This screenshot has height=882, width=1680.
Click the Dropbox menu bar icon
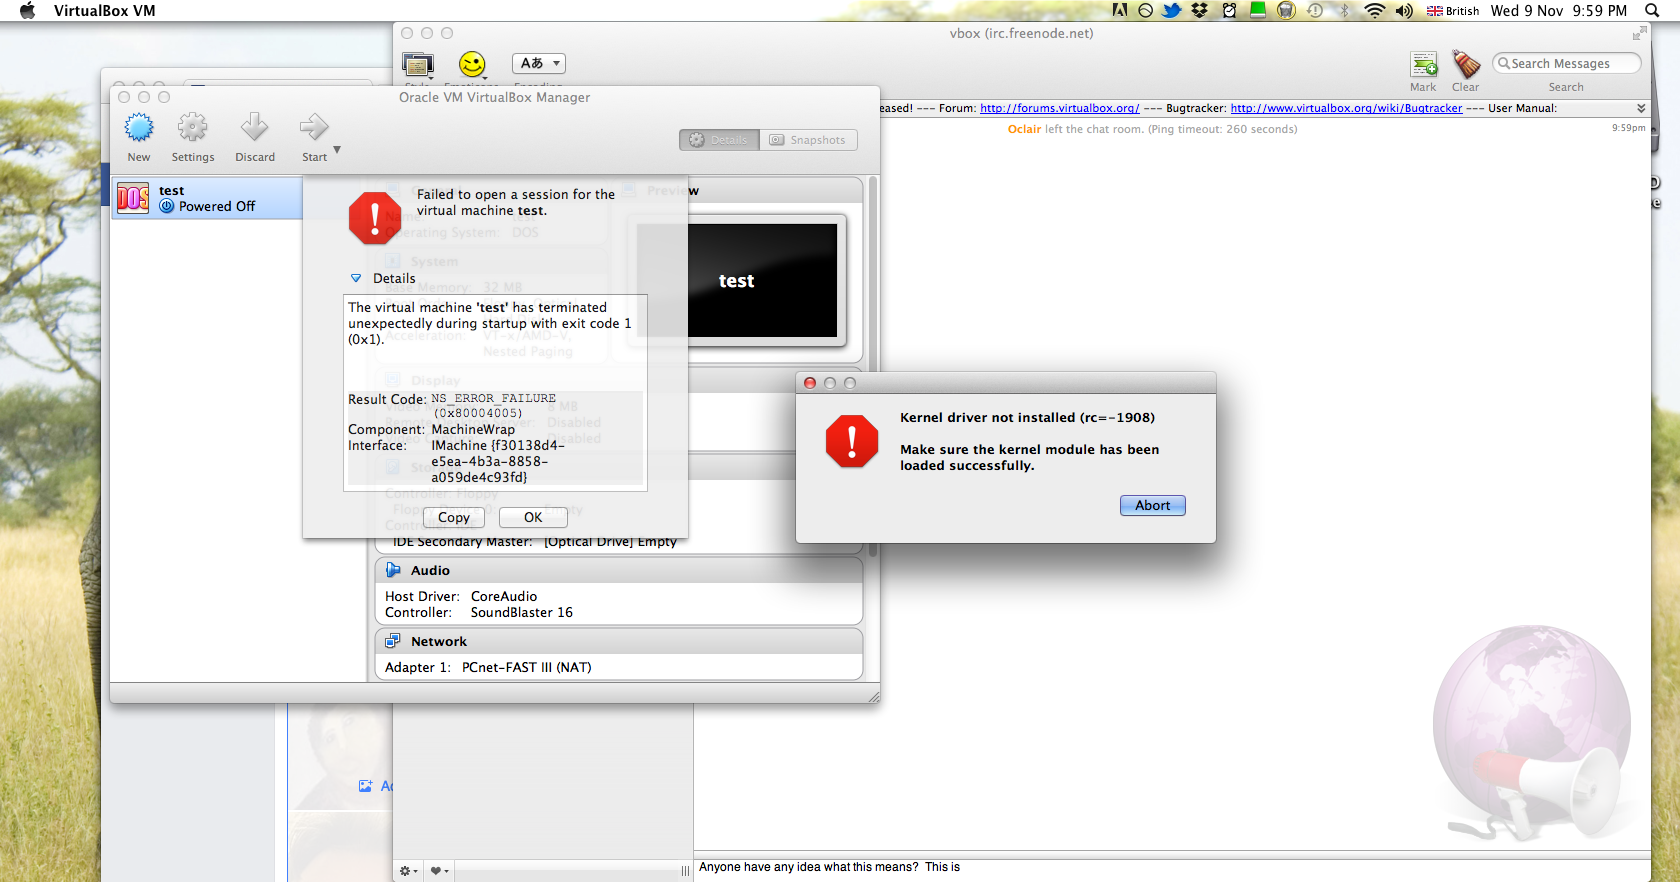click(1200, 10)
